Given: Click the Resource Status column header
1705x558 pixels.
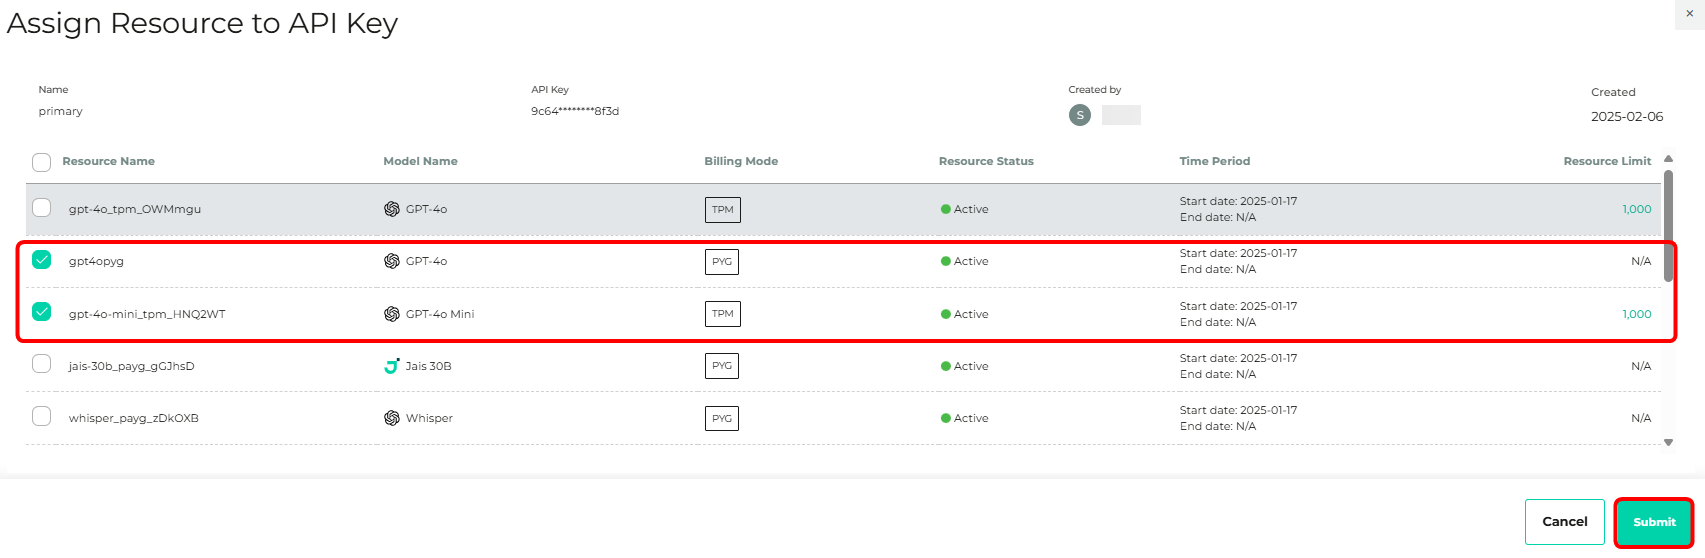Looking at the screenshot, I should 986,161.
